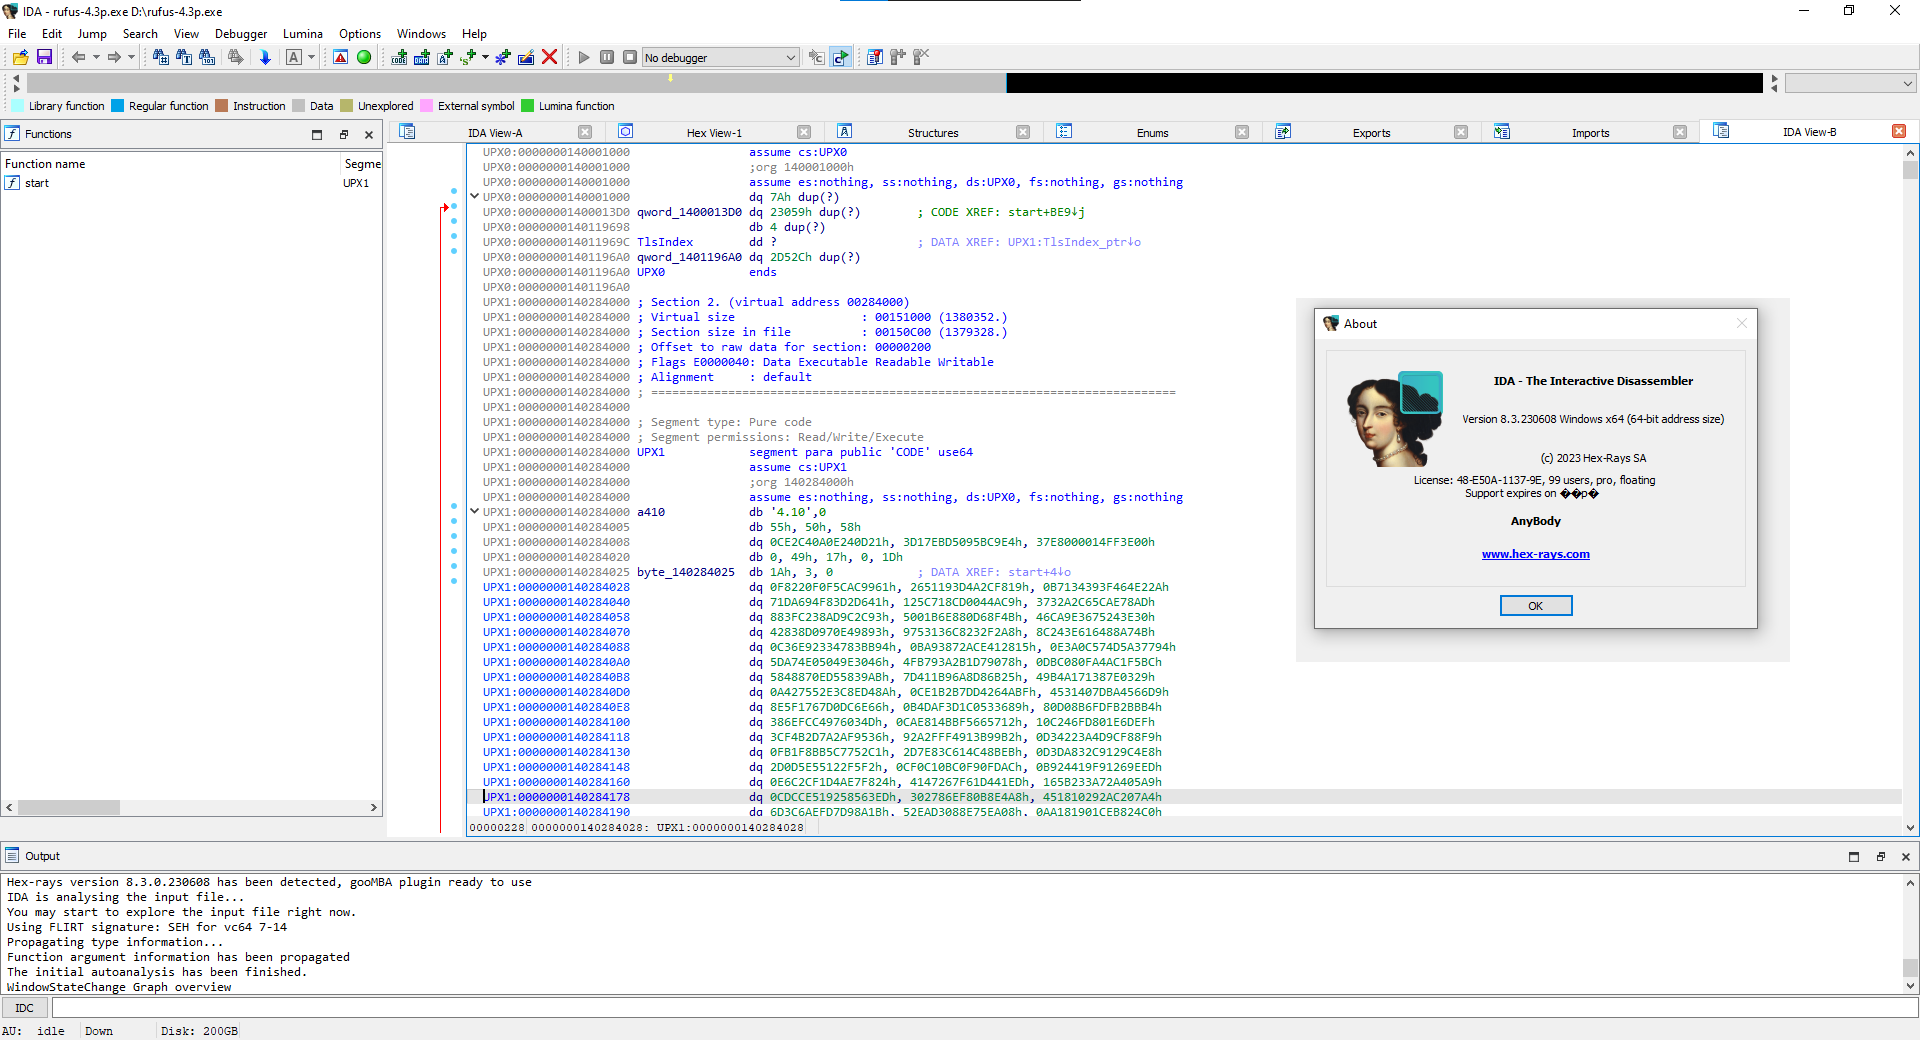Click the pause process icon

(x=607, y=57)
